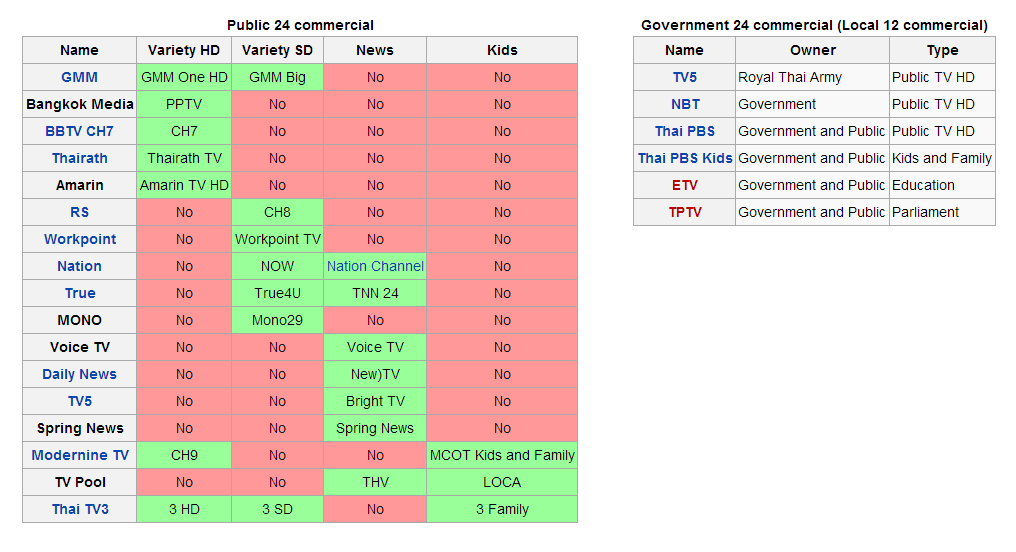This screenshot has width=1016, height=552.
Task: Open TV5 link in Government table
Action: 684,77
